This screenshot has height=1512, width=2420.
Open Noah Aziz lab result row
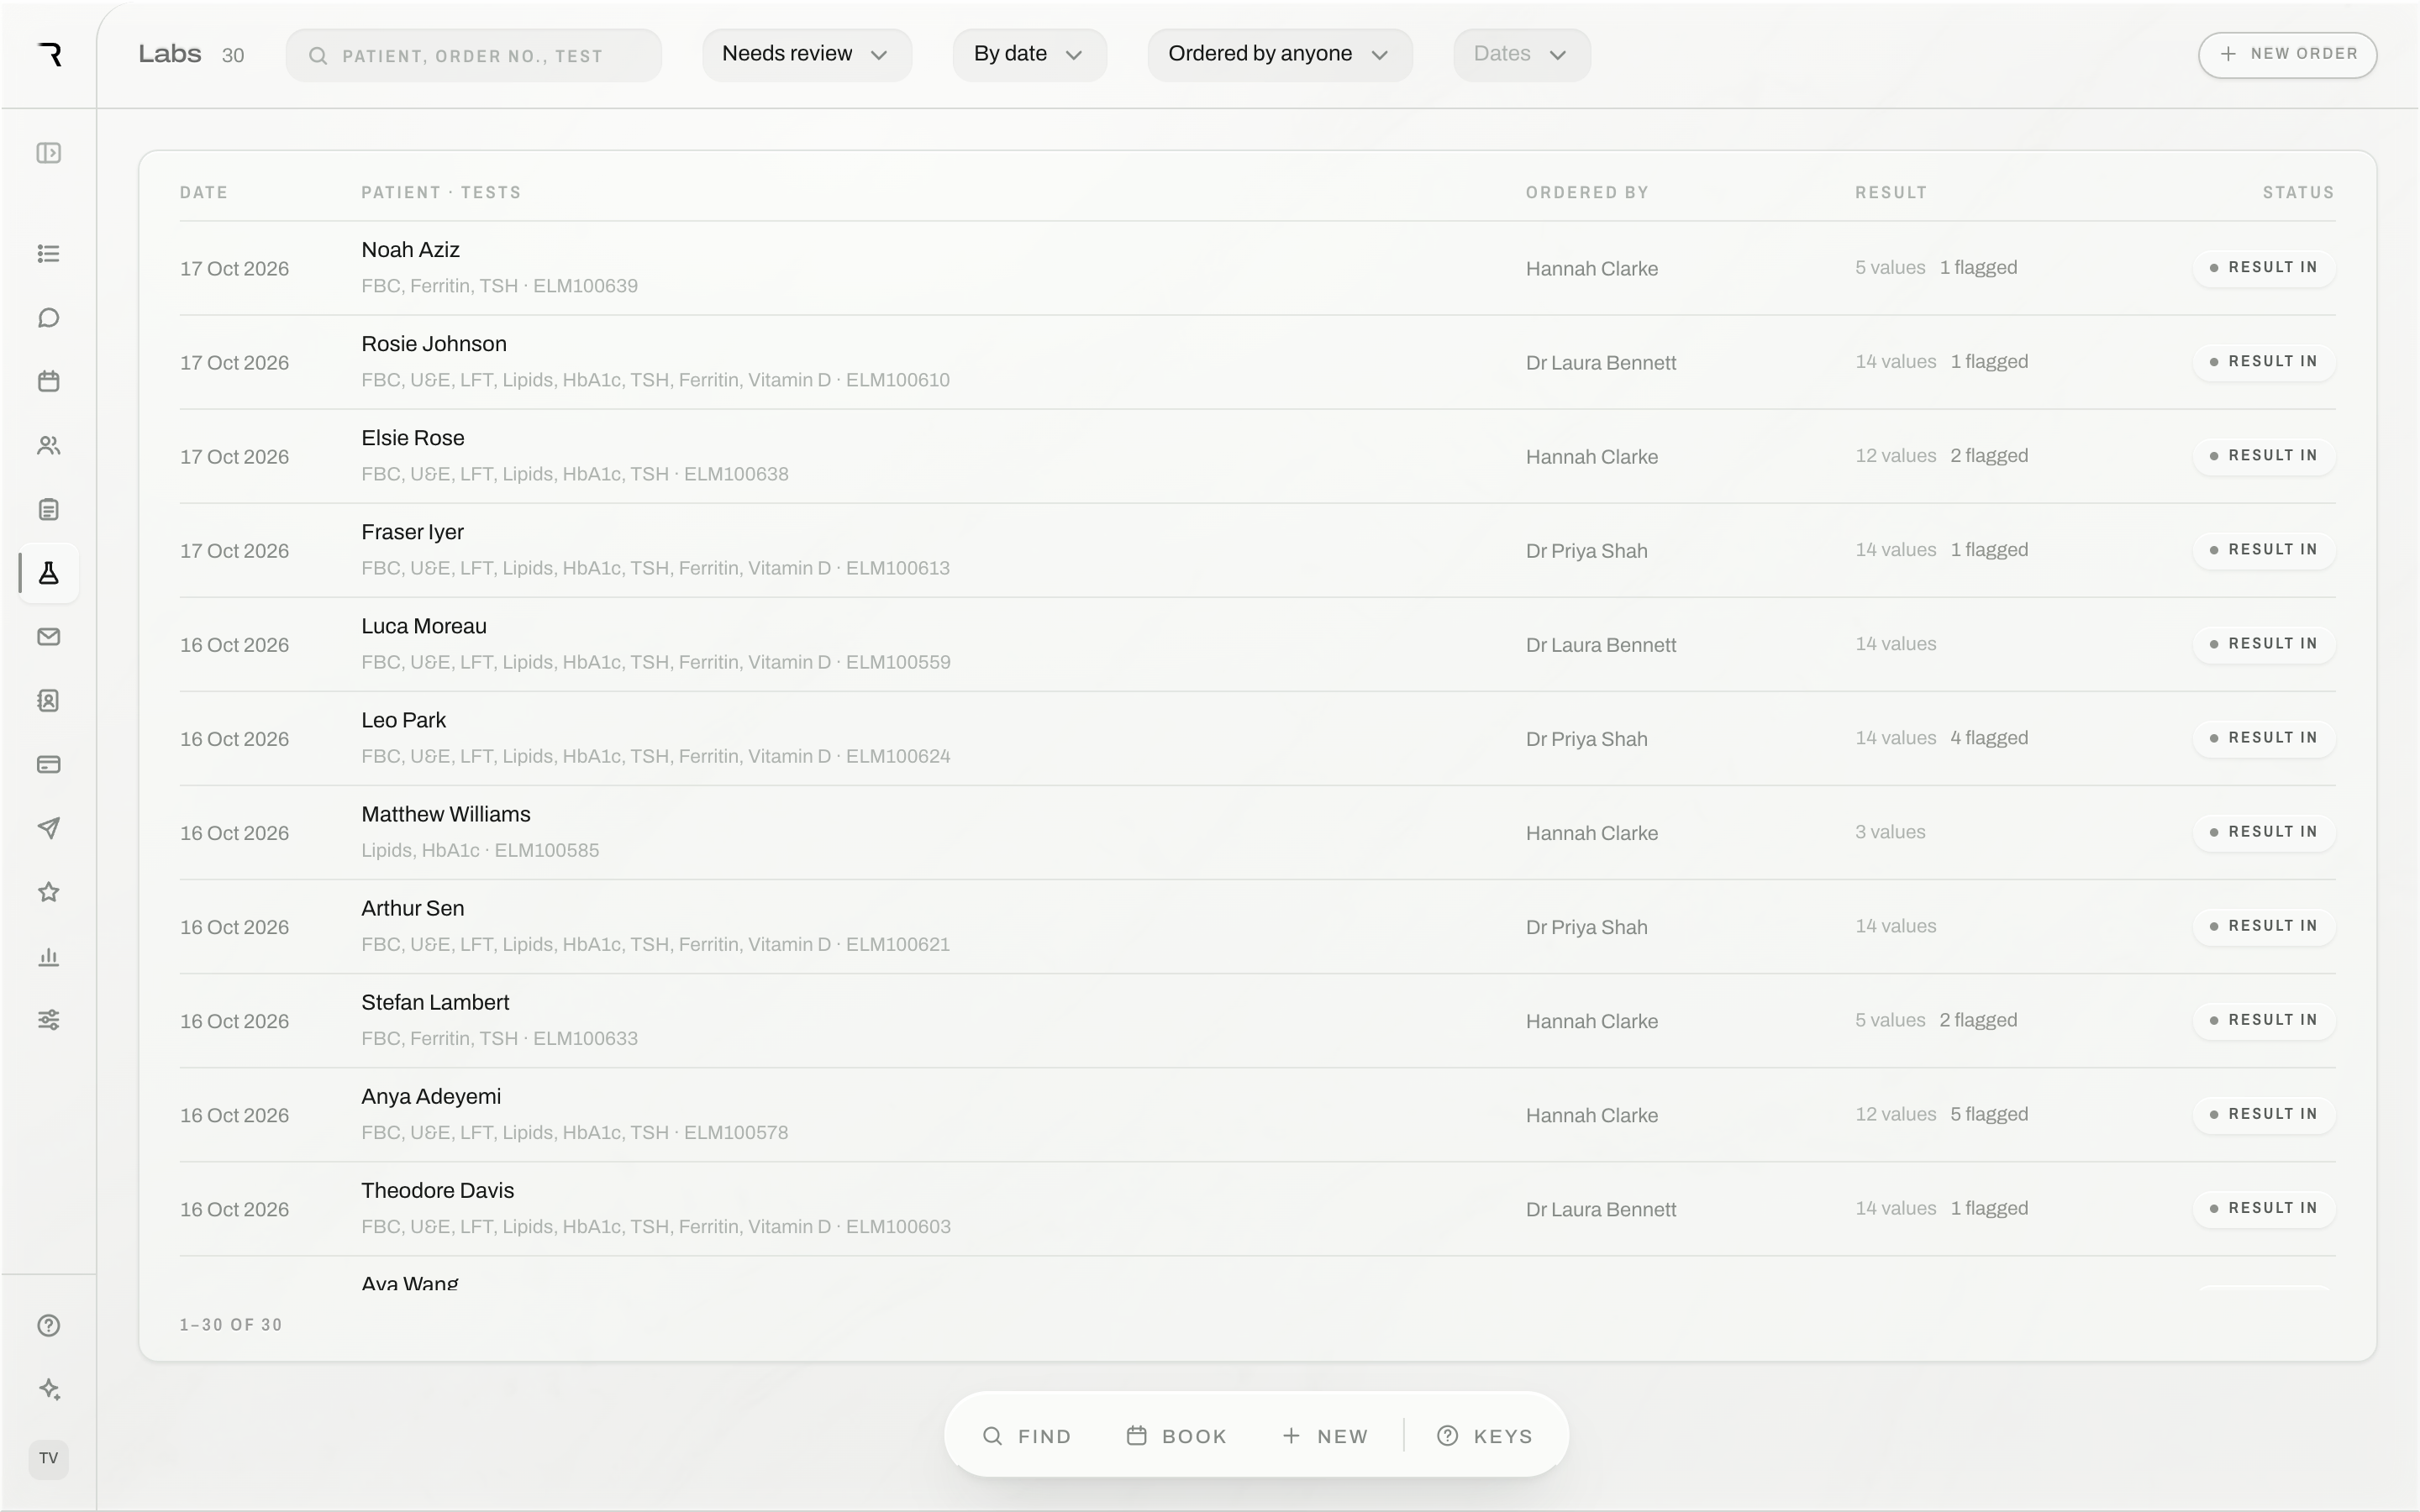(x=1257, y=268)
